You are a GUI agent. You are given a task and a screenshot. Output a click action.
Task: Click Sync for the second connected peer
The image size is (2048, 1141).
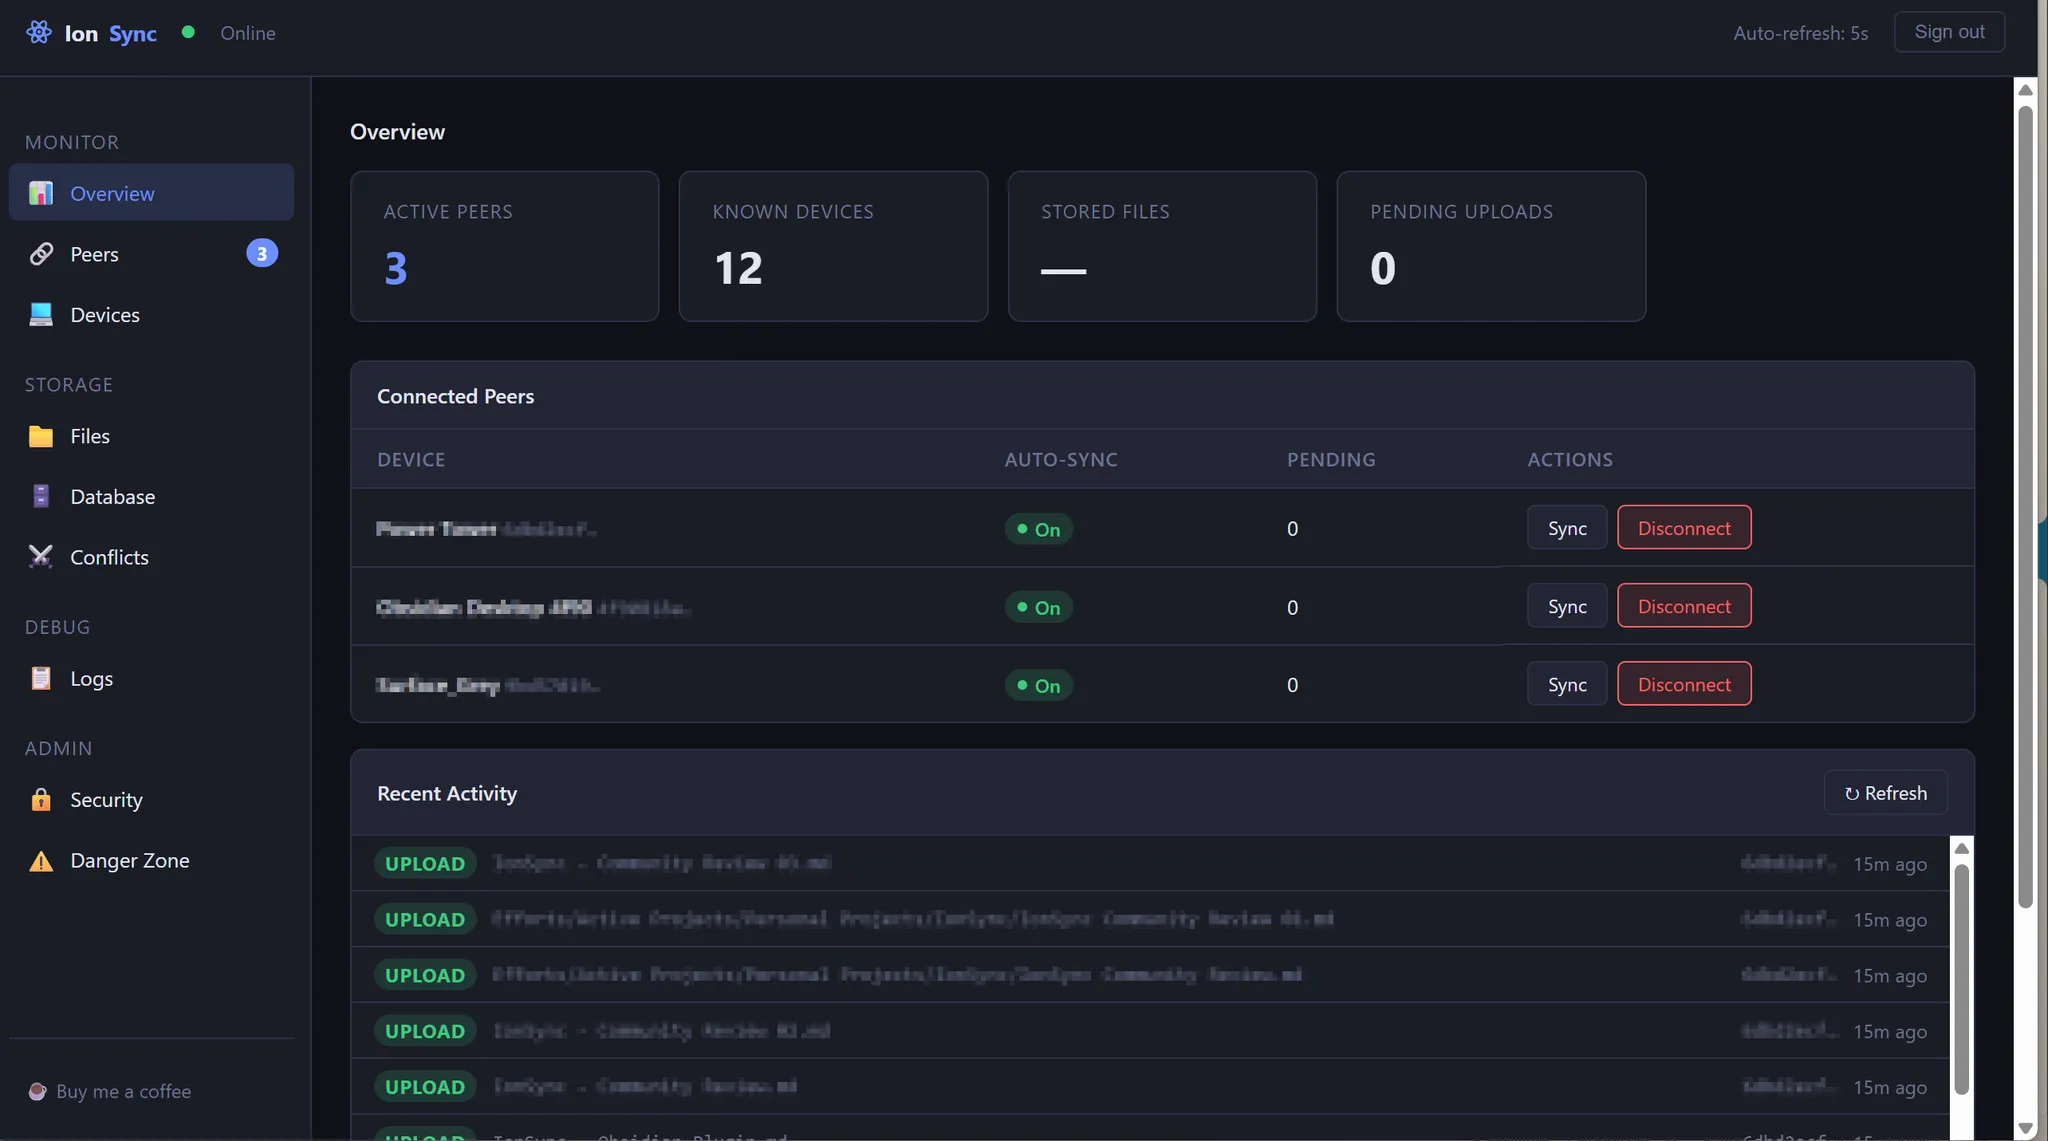pos(1567,605)
